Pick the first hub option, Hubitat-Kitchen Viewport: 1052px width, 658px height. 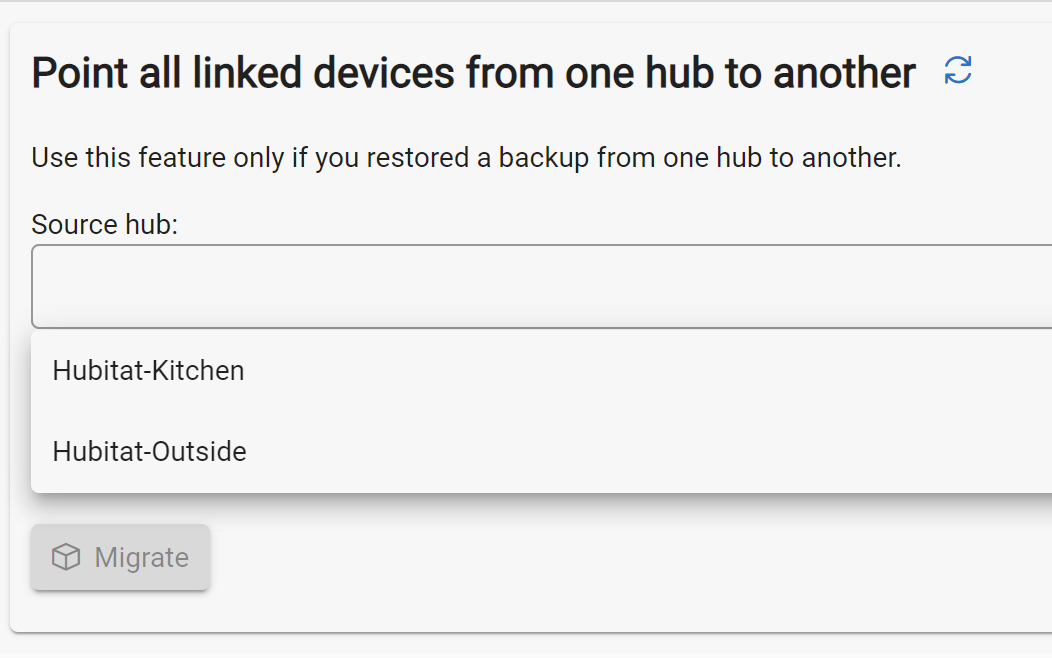click(x=148, y=371)
